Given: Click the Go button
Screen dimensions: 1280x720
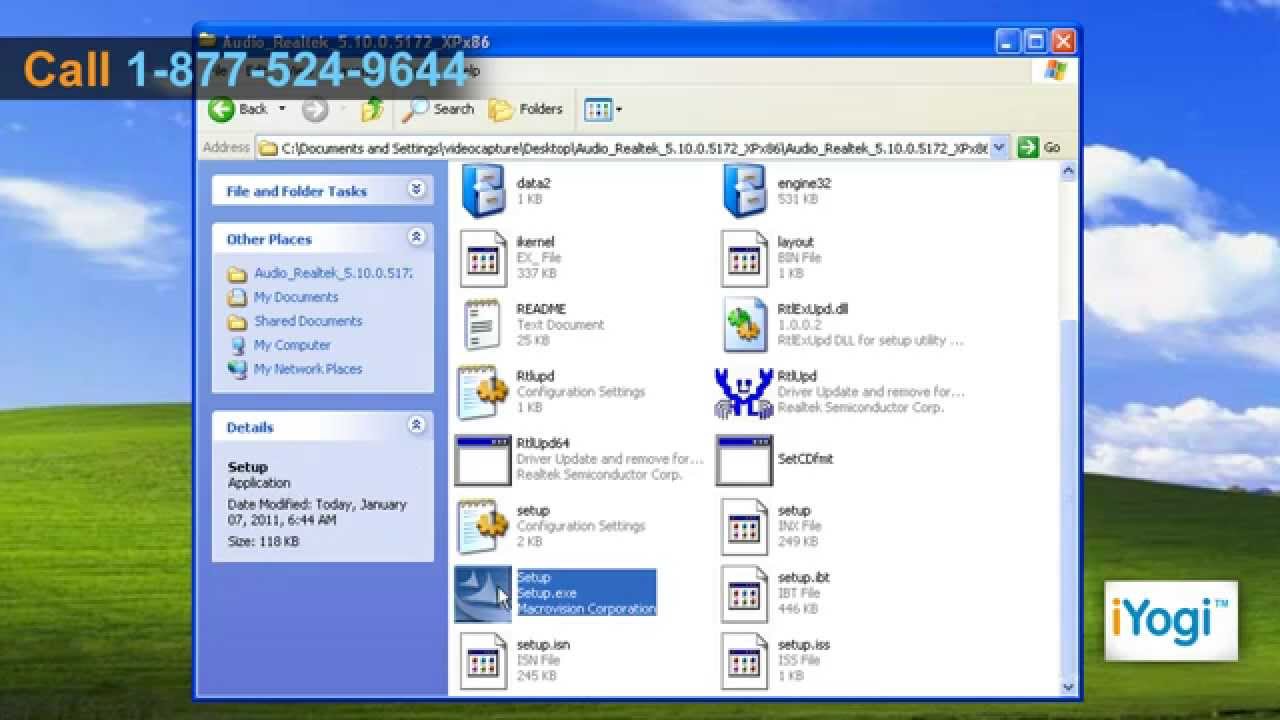Looking at the screenshot, I should [1039, 147].
